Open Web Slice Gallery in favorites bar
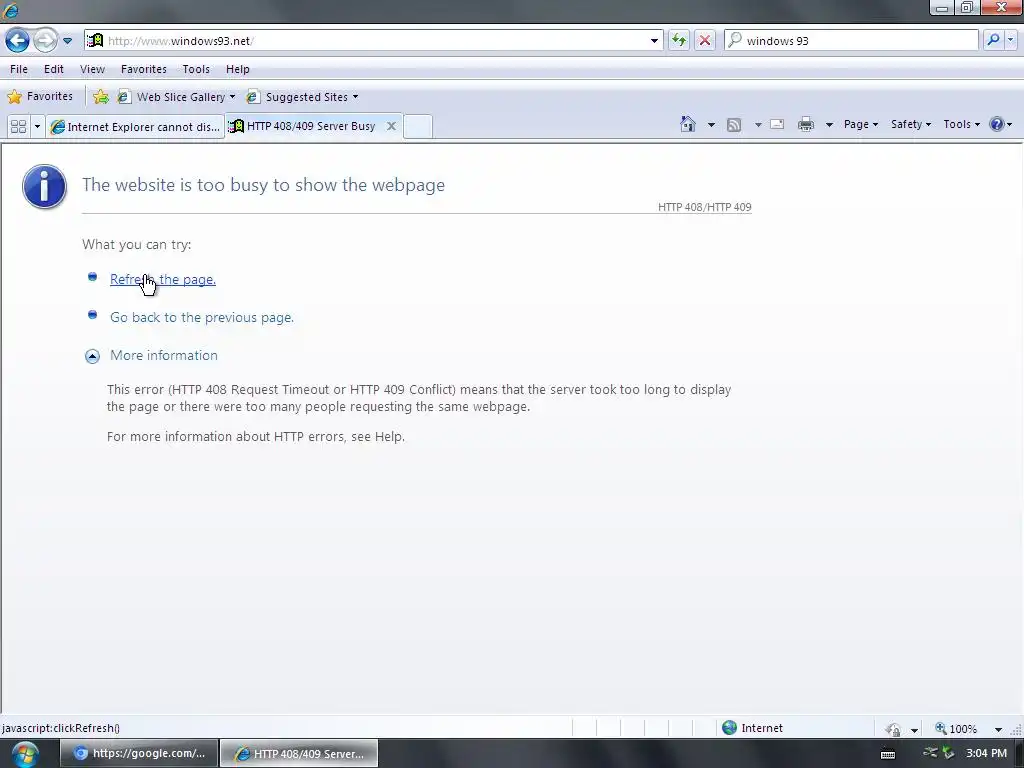 176,97
